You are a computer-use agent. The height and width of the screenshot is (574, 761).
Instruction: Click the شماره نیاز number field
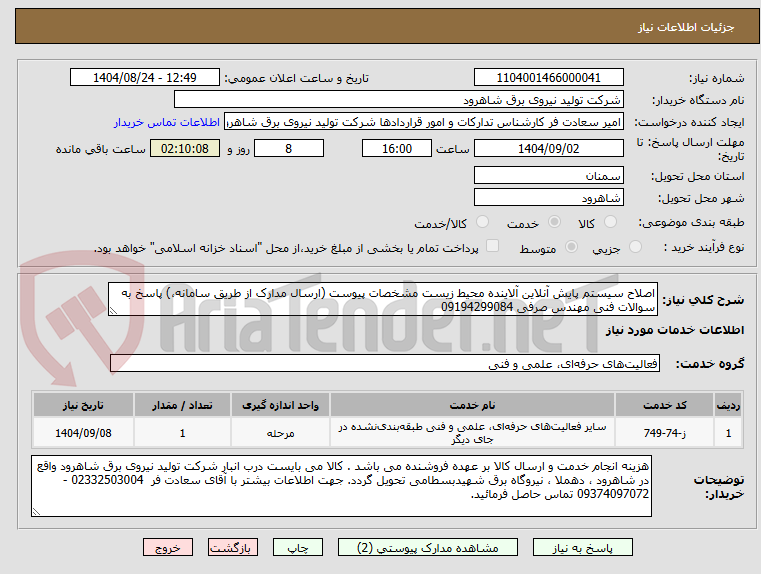point(548,78)
